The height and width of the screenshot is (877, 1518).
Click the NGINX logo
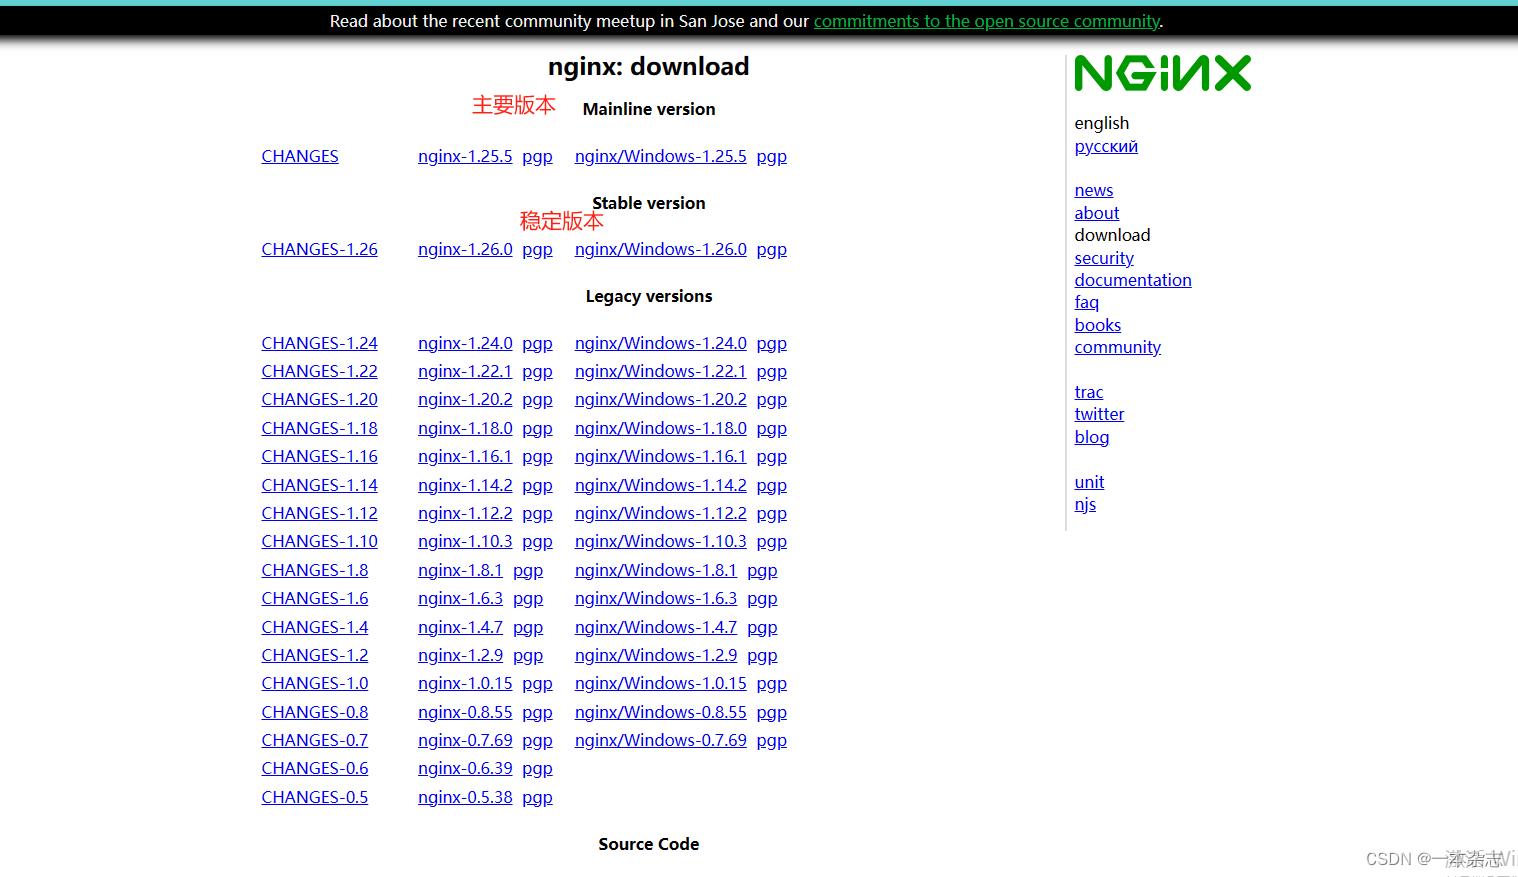pos(1162,72)
